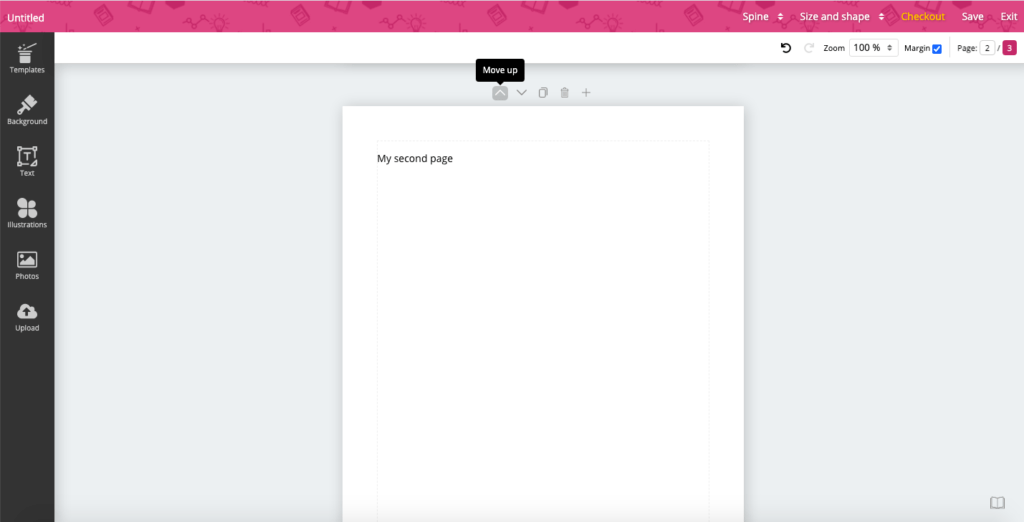Viewport: 1024px width, 522px height.
Task: Open the Spine dropdown
Action: click(x=762, y=16)
